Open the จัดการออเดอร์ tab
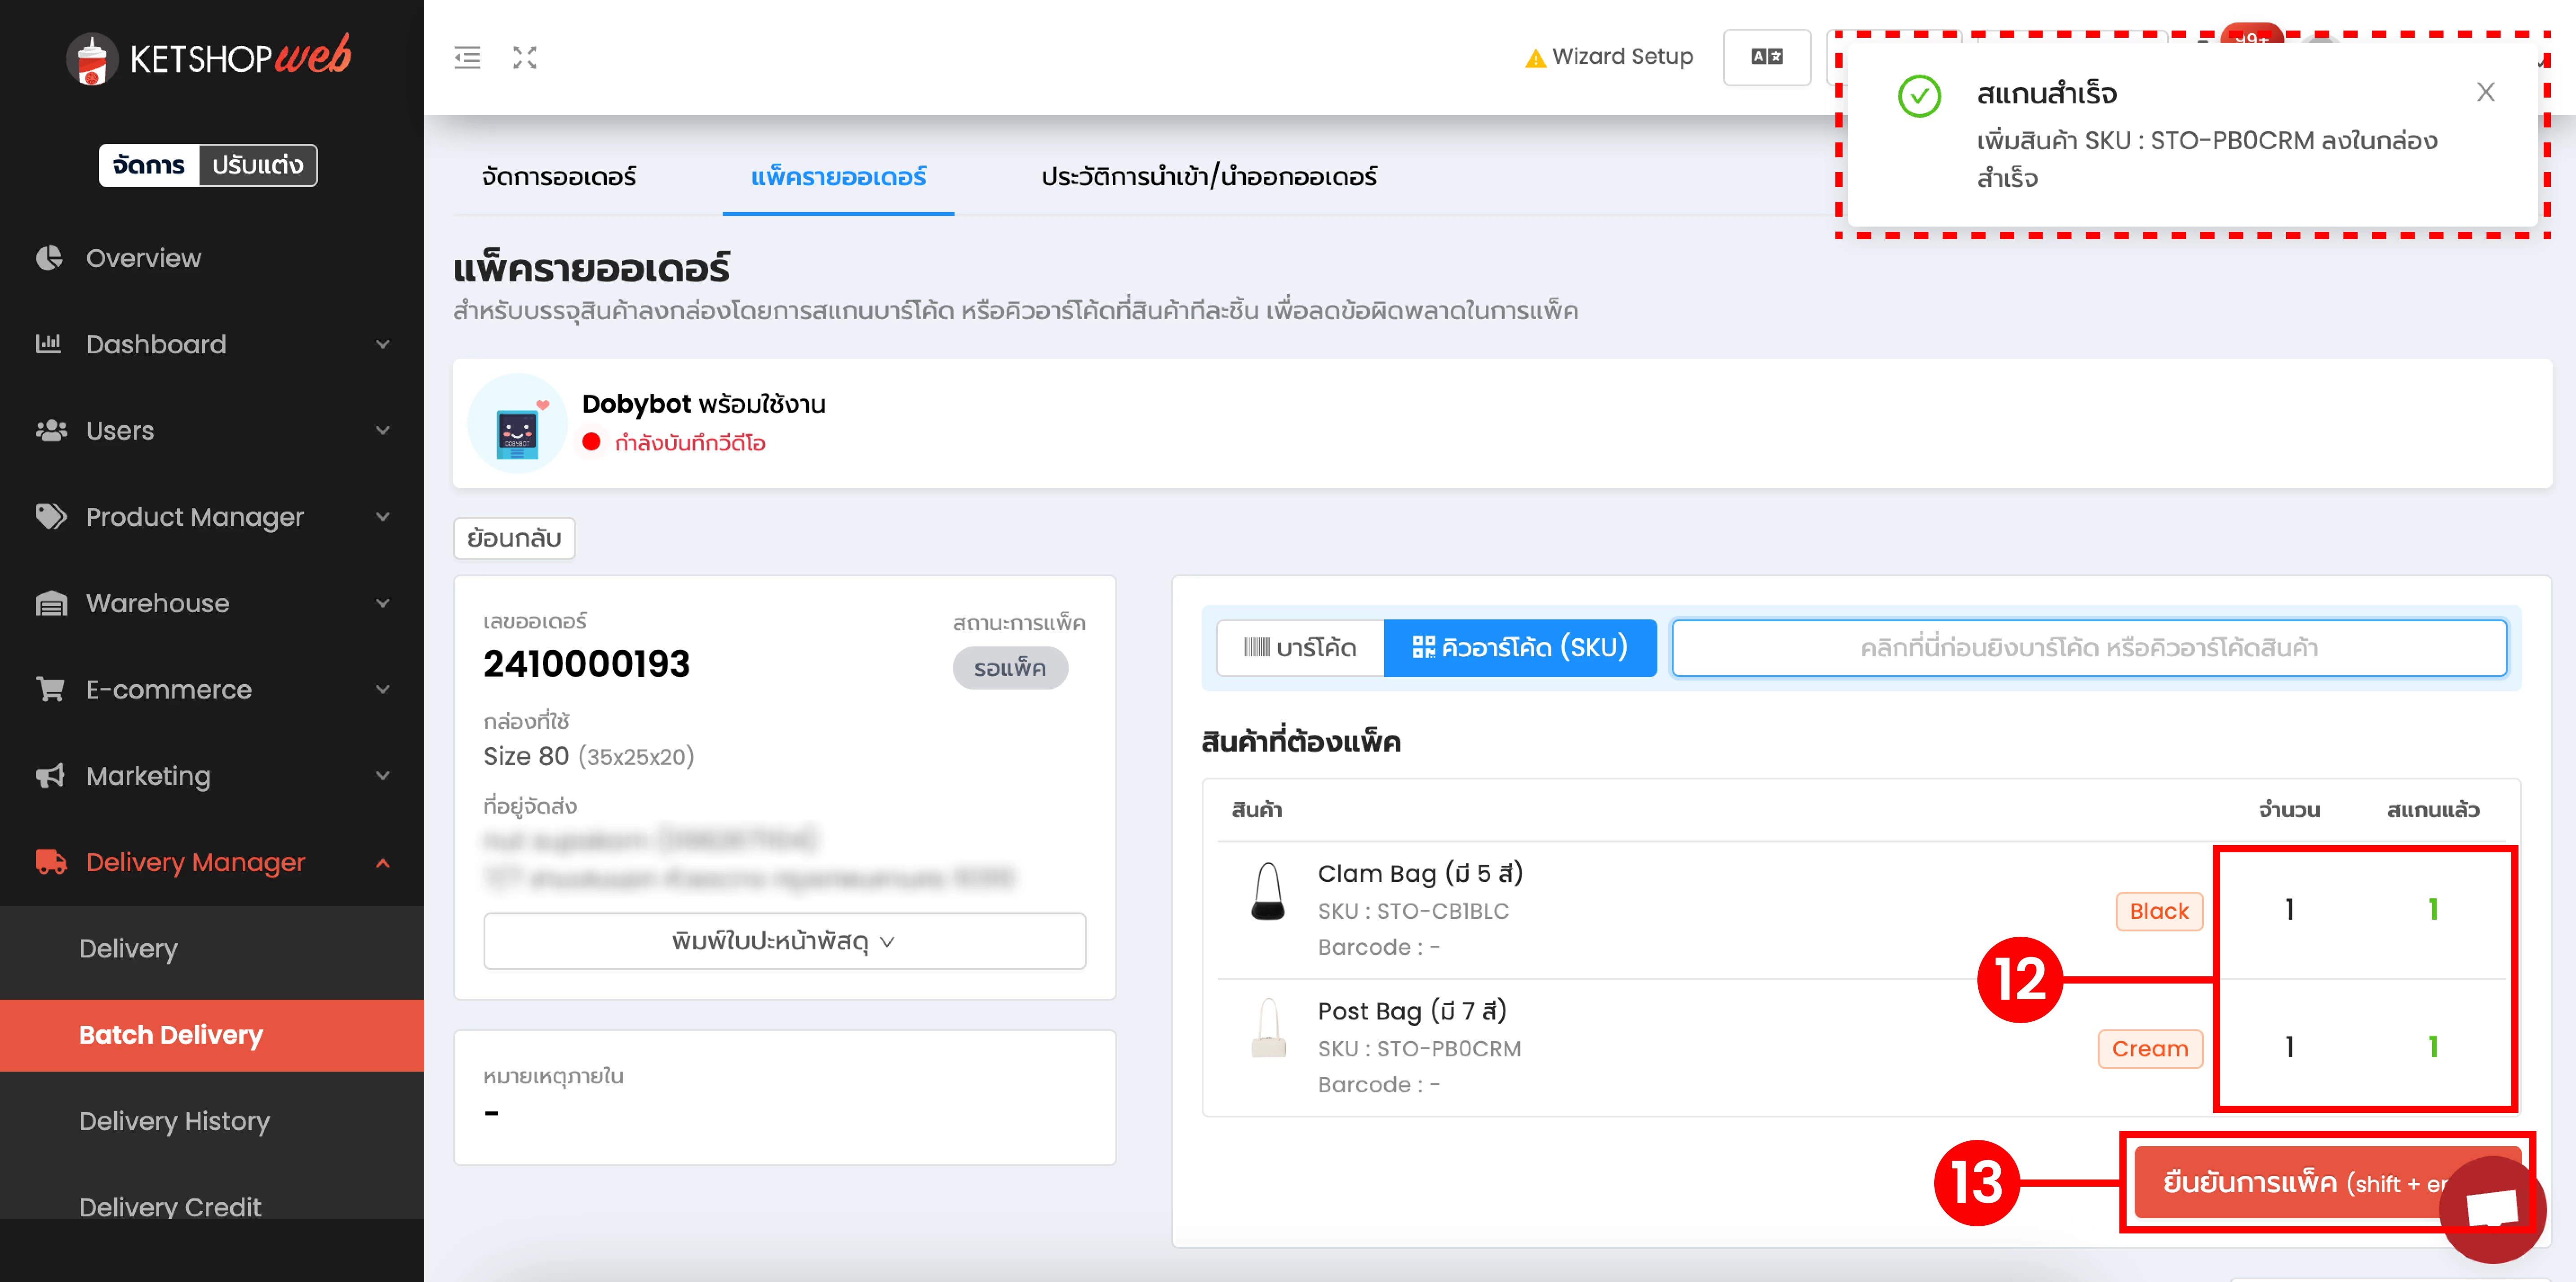 (x=559, y=177)
